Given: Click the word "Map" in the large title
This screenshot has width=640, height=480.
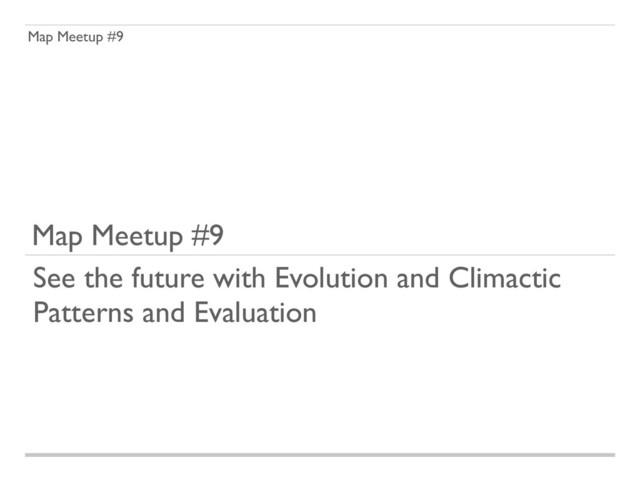Looking at the screenshot, I should [x=57, y=236].
